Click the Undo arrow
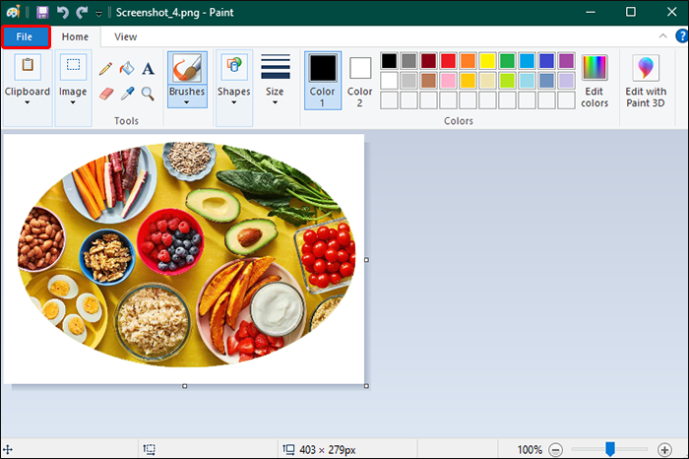 pyautogui.click(x=62, y=12)
